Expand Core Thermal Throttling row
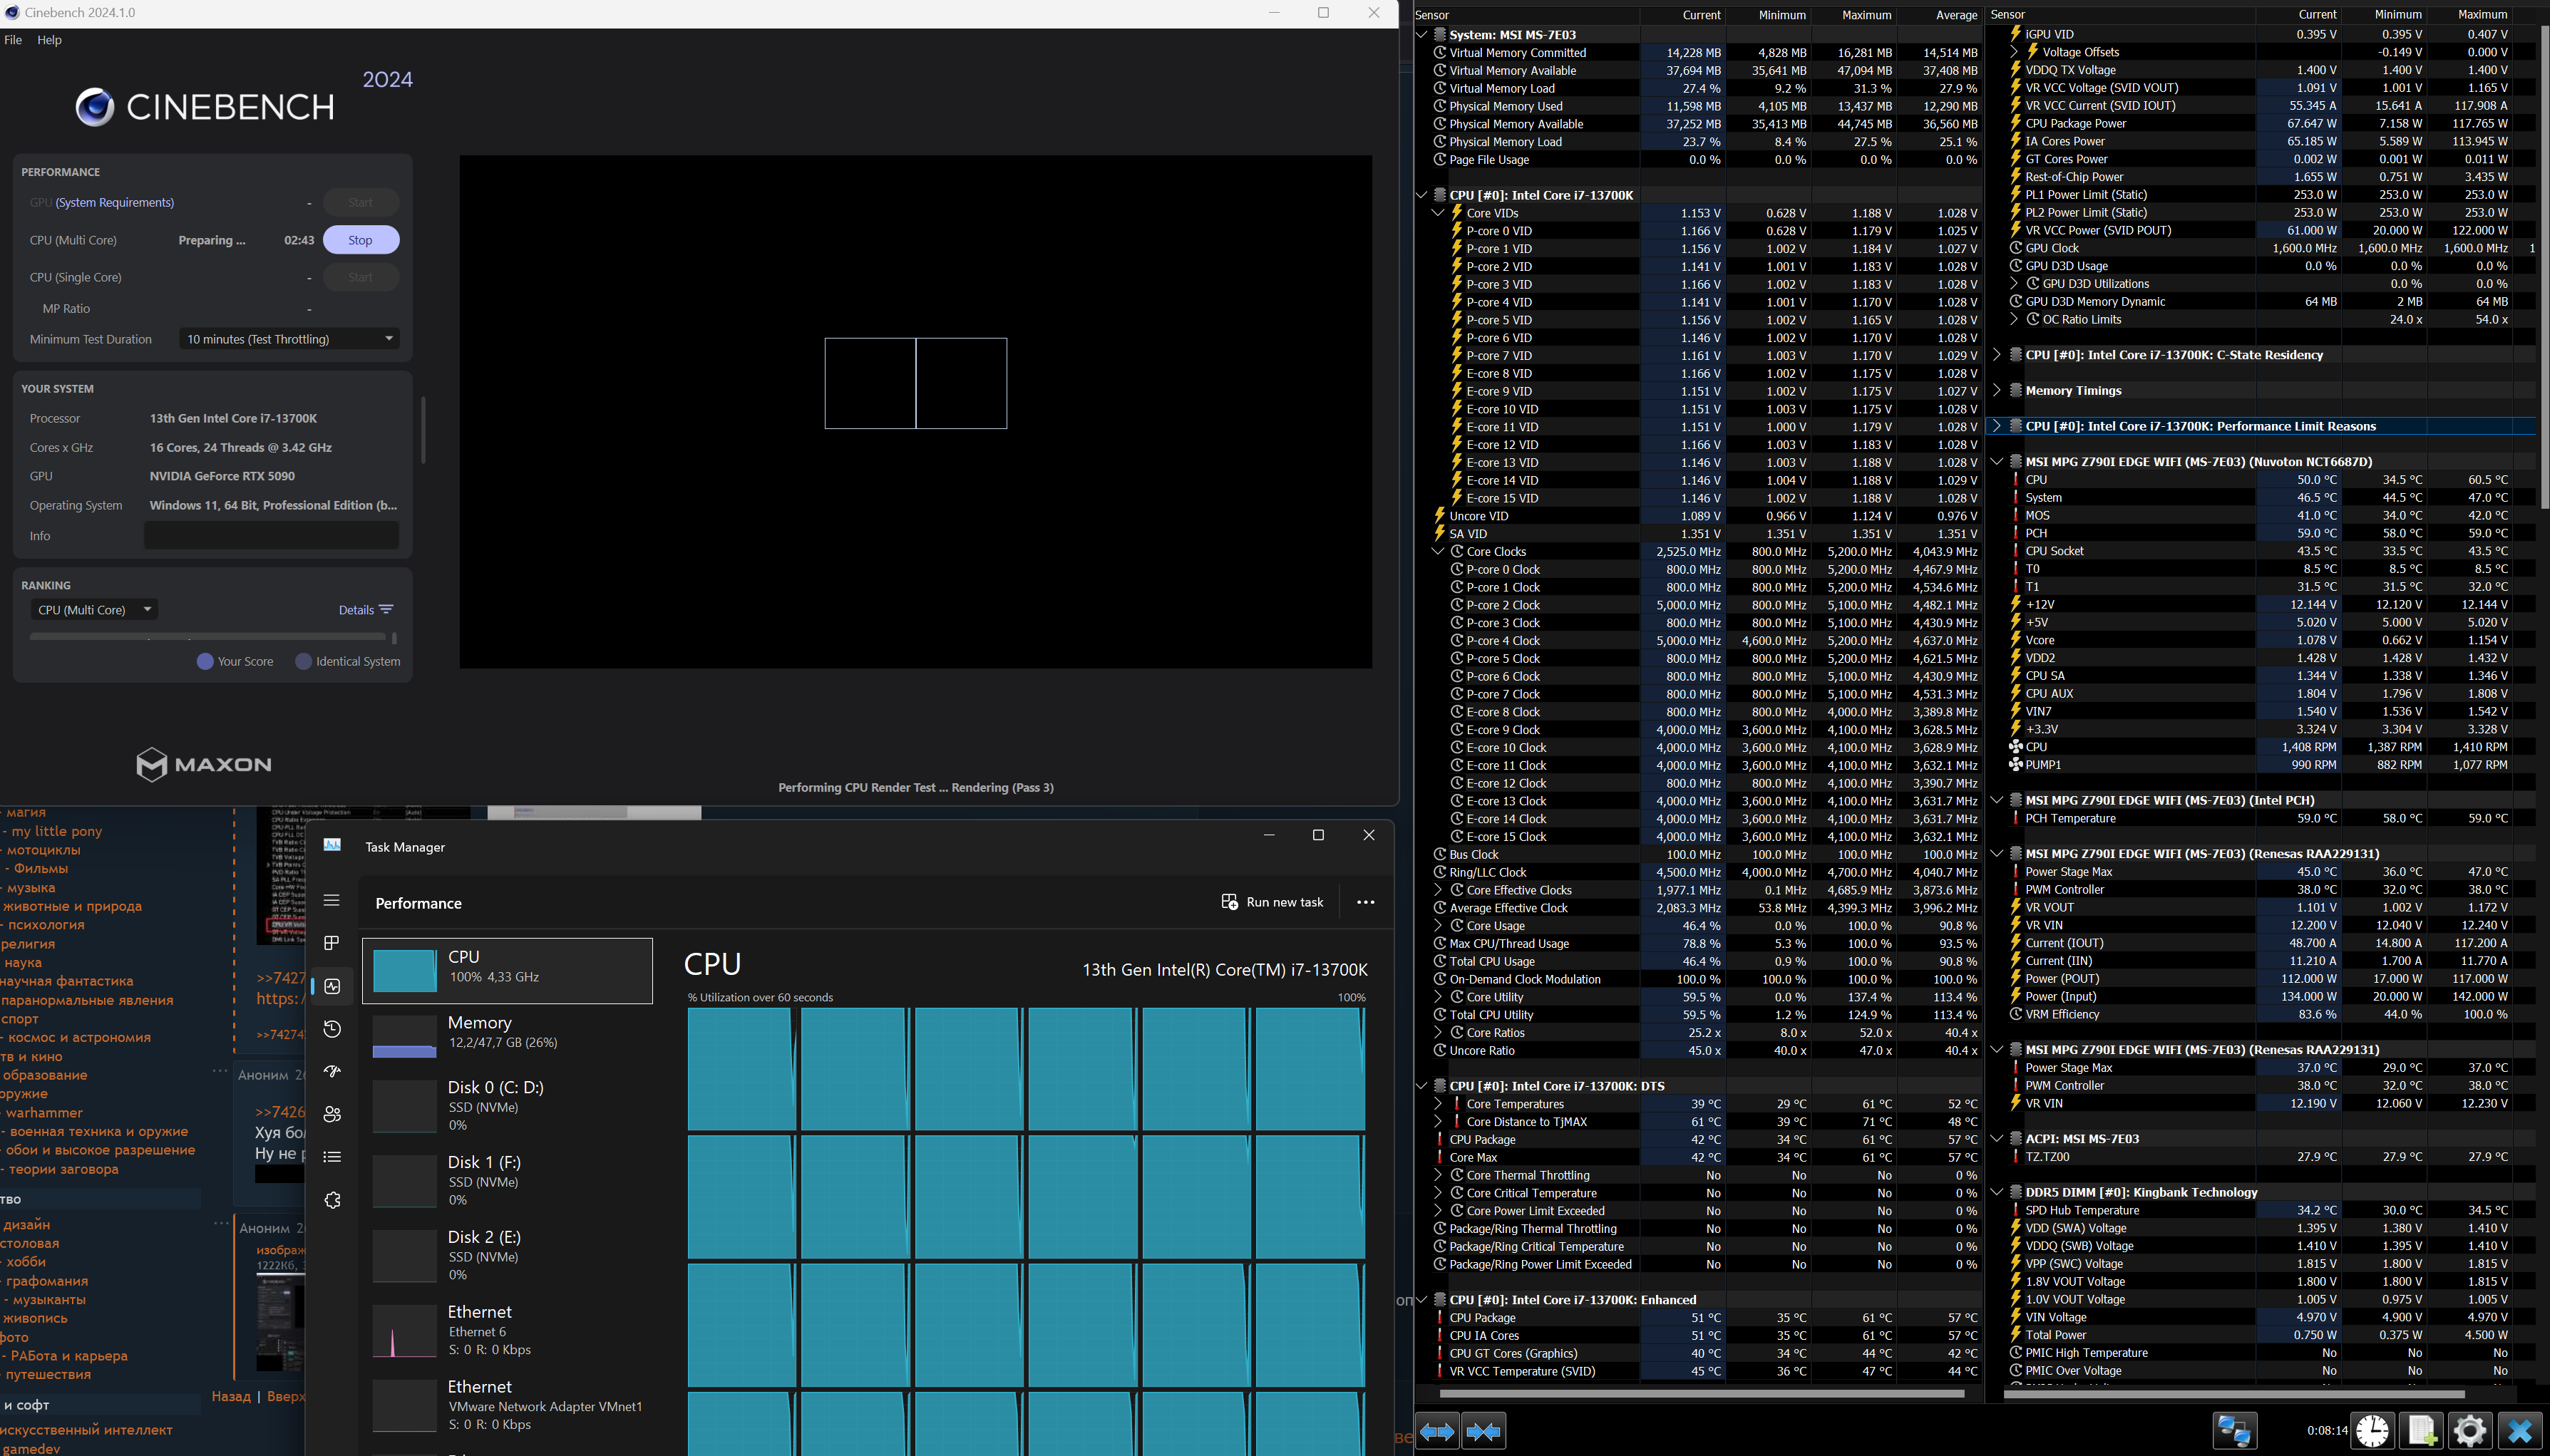The image size is (2550, 1456). coord(1438,1175)
